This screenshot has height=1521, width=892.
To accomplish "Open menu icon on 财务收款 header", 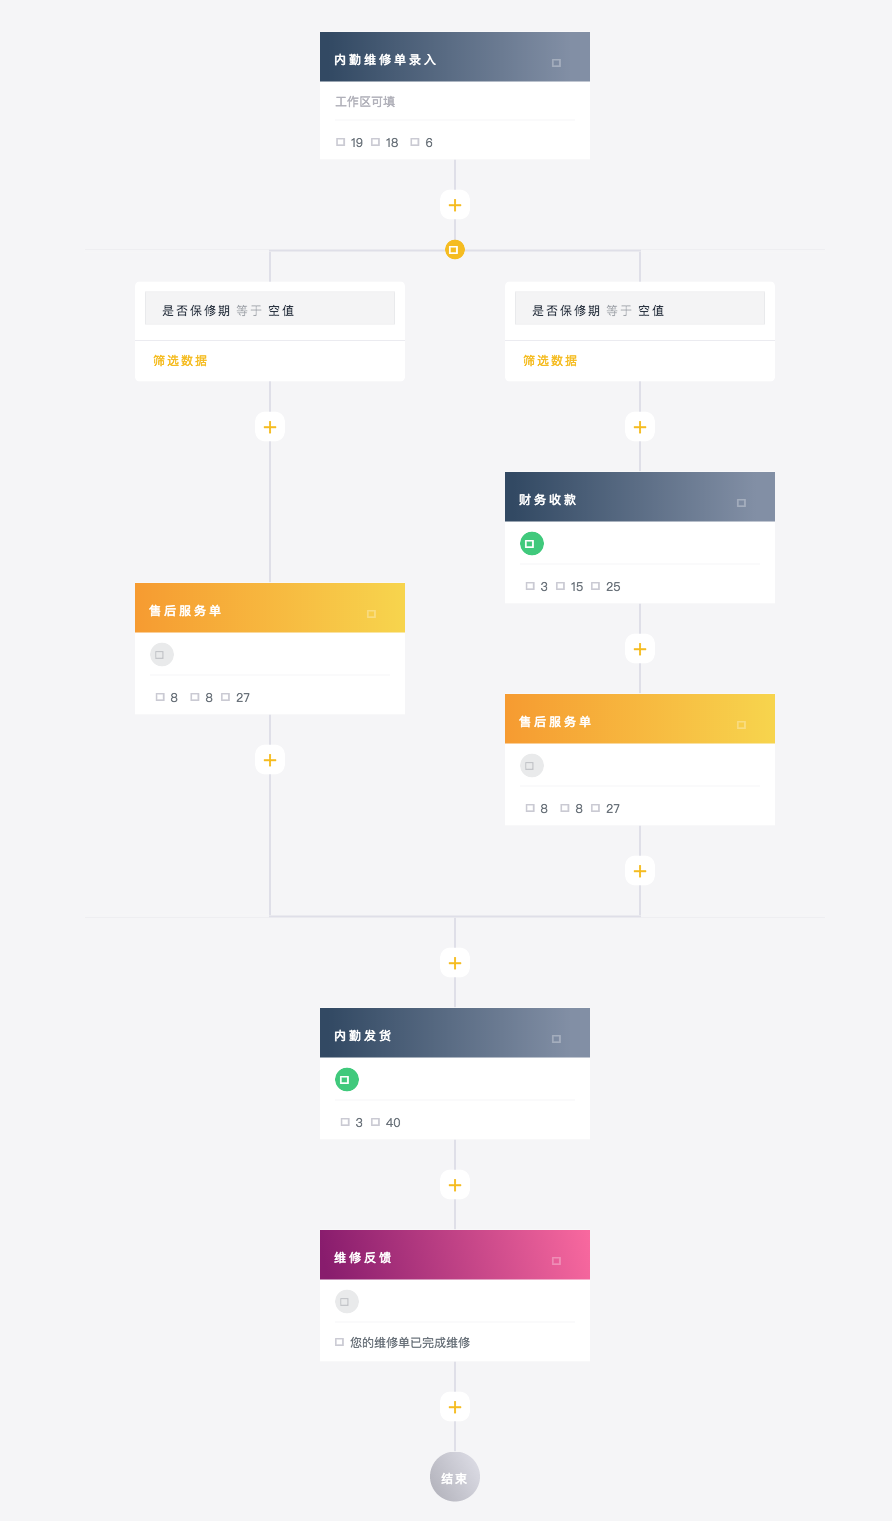I will point(742,503).
